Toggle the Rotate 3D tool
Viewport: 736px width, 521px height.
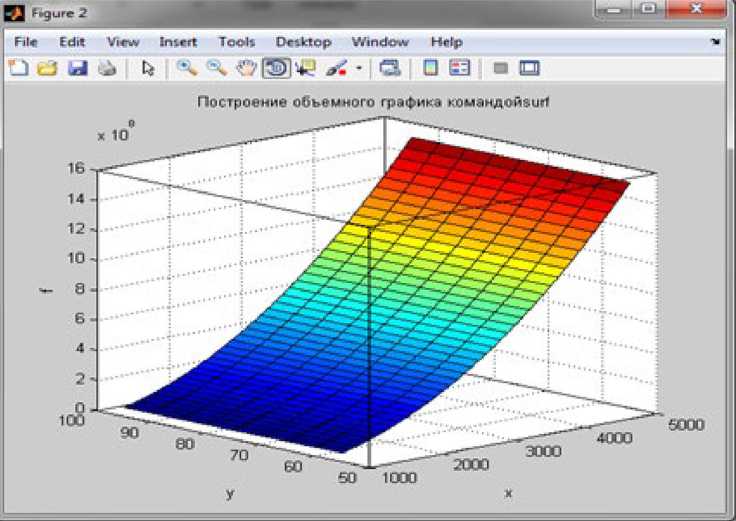click(x=276, y=68)
